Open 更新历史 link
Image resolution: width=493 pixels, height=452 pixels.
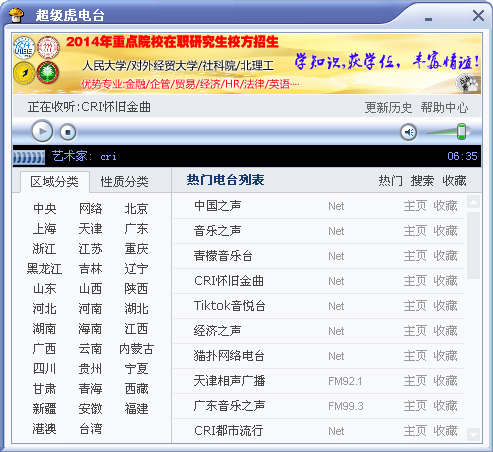(x=388, y=108)
